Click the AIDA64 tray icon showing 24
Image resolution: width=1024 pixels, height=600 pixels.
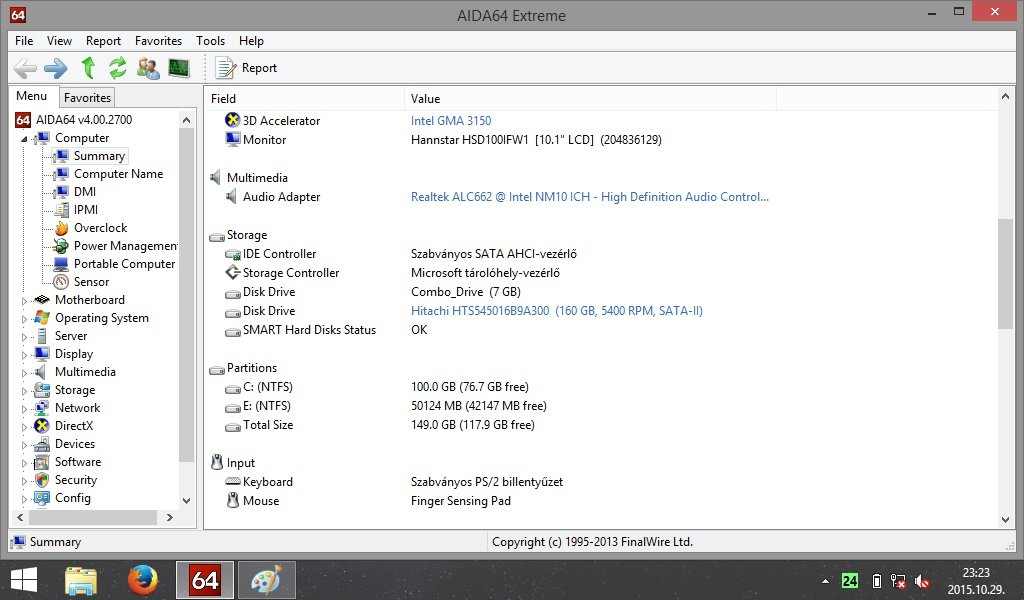click(x=850, y=580)
